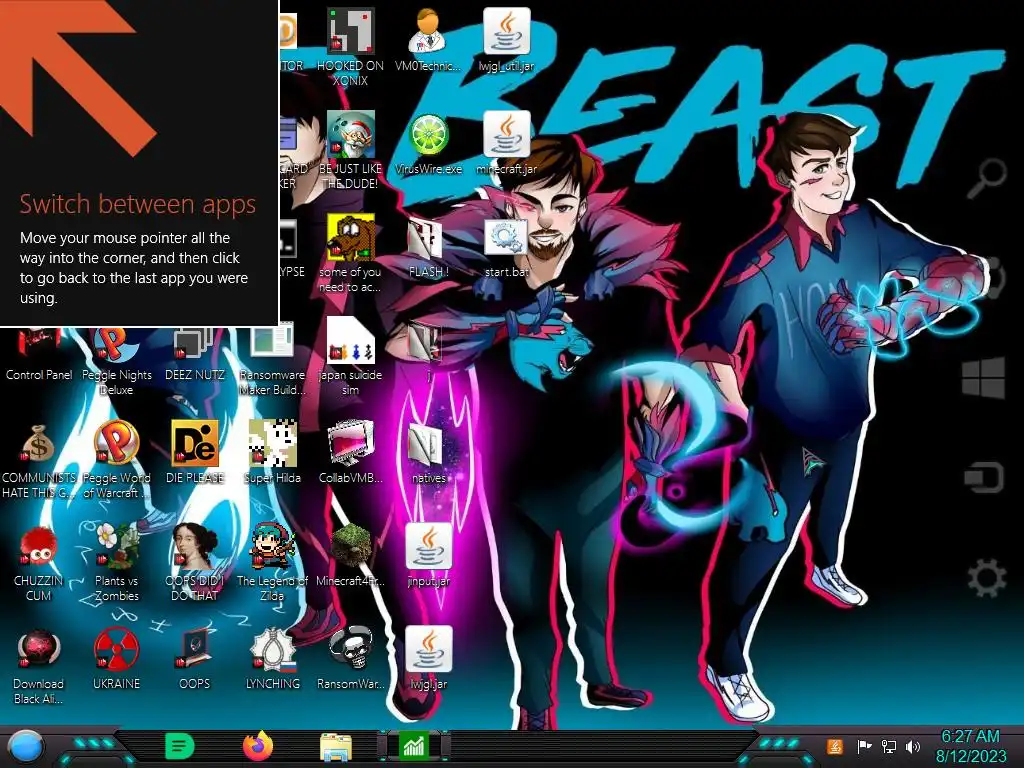Open the CHUZZIN CUM red fuzzy icon

point(39,547)
